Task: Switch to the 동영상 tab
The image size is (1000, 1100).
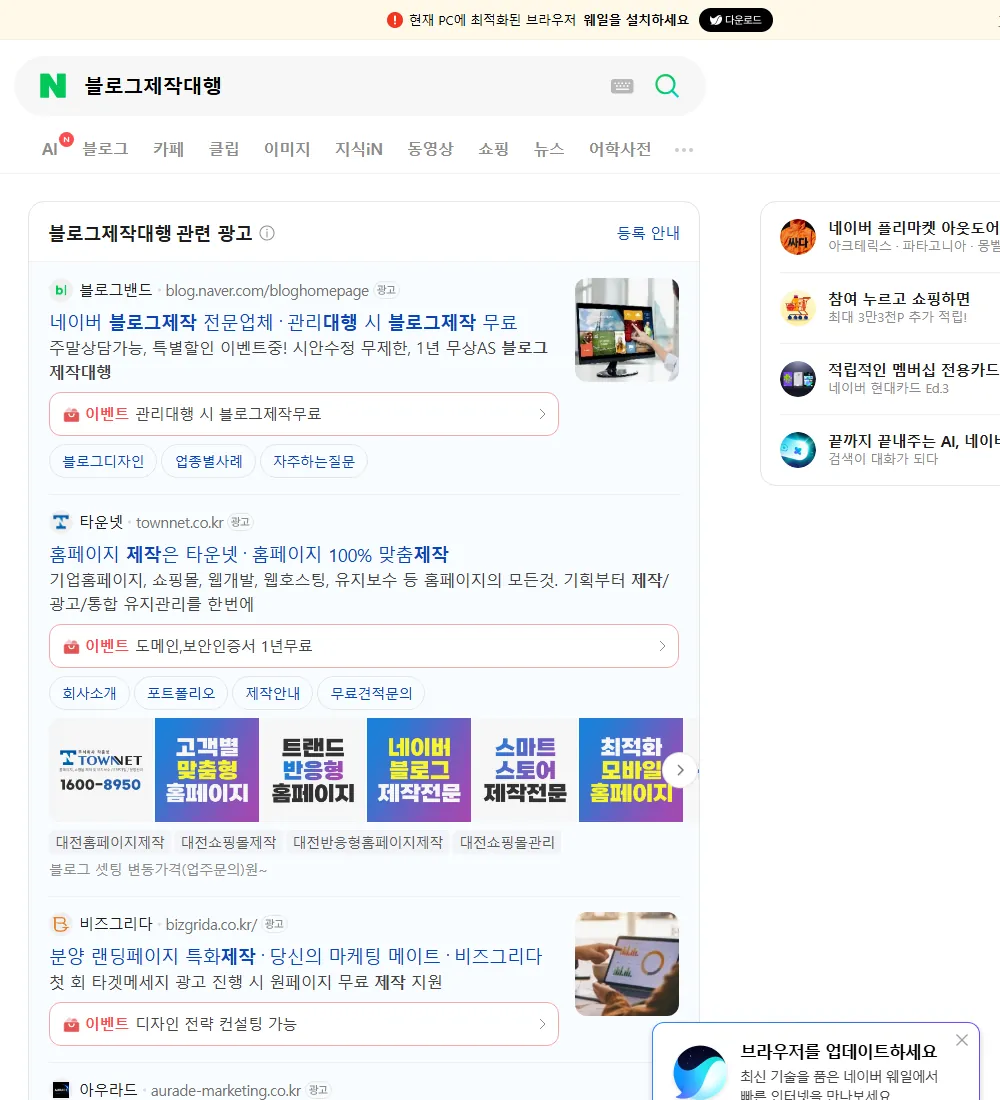Action: (x=430, y=149)
